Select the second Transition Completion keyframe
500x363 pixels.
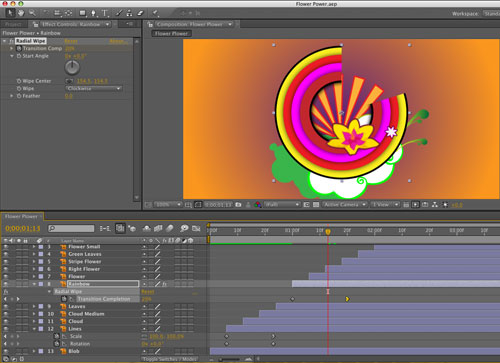[347, 299]
